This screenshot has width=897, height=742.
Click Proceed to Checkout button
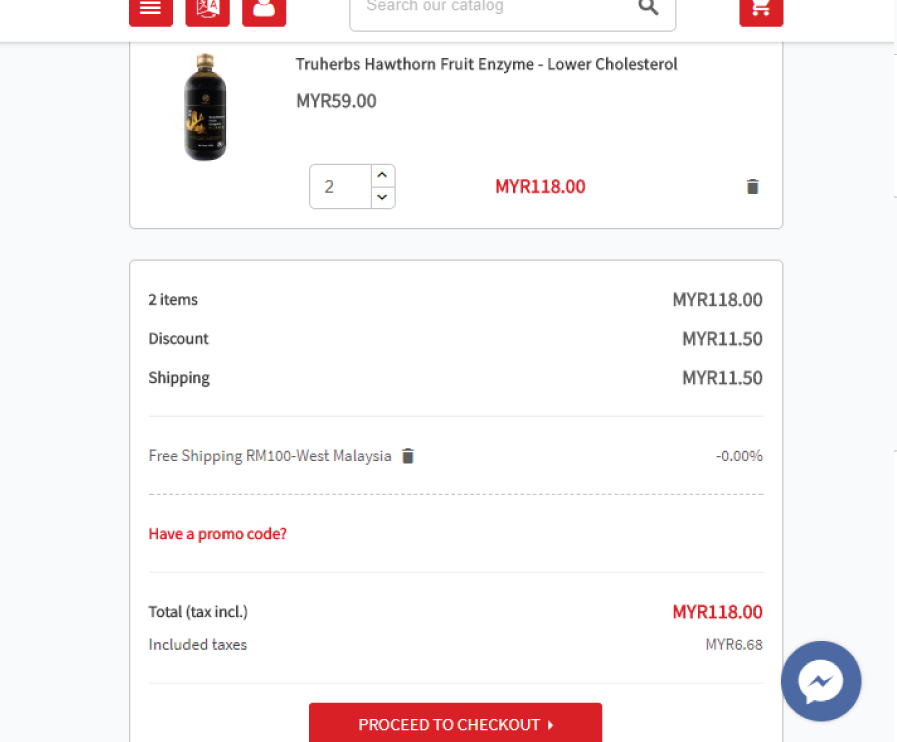455,724
